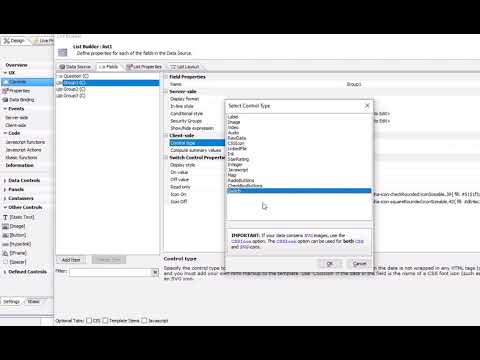The width and height of the screenshot is (480, 360).
Task: Select StarRating in the control type list
Action: (238, 159)
